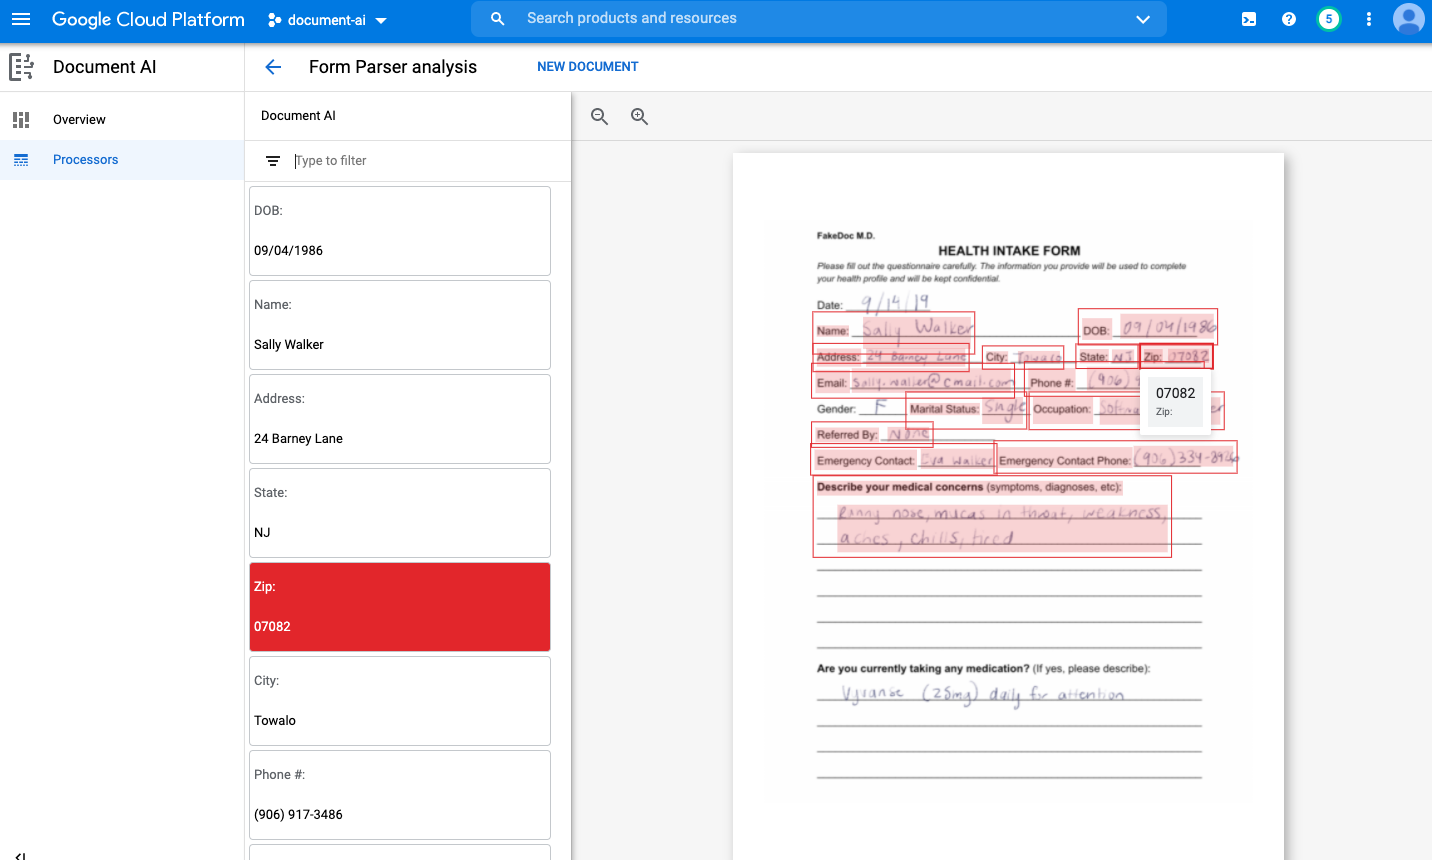Select Processors in the sidebar
This screenshot has width=1432, height=860.
click(85, 159)
